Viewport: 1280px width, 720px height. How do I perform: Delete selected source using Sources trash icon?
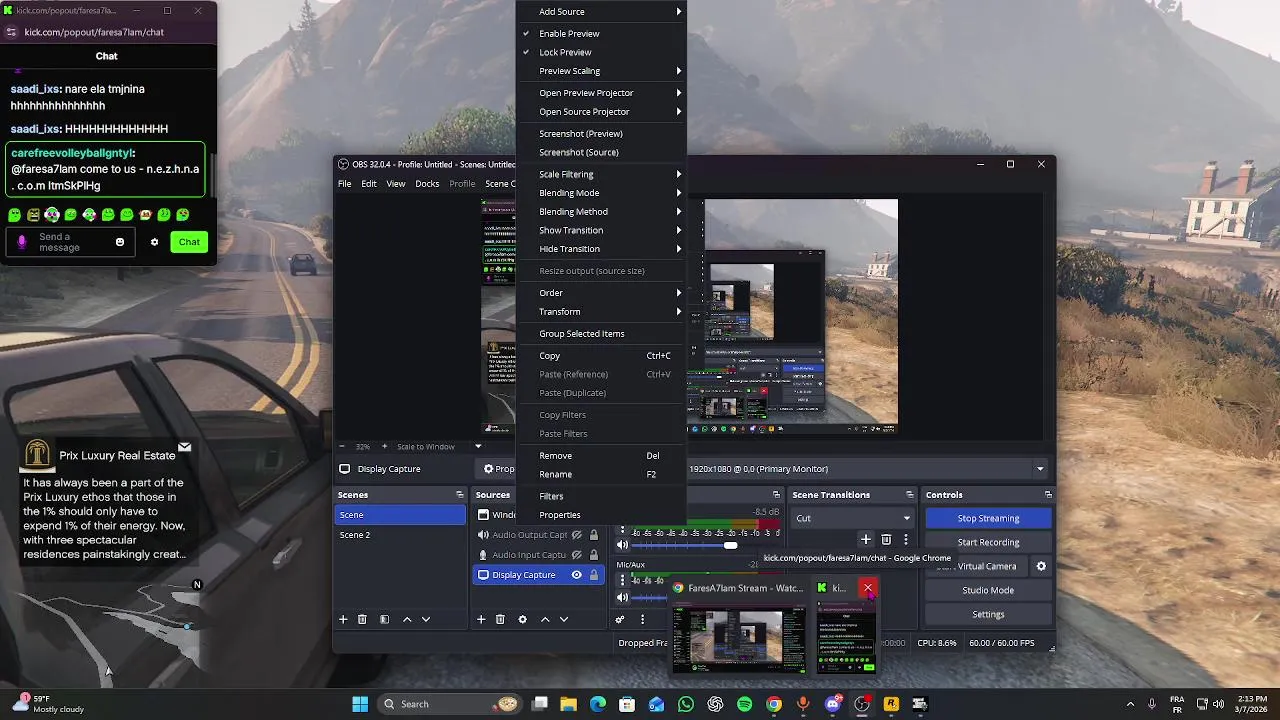pos(500,619)
